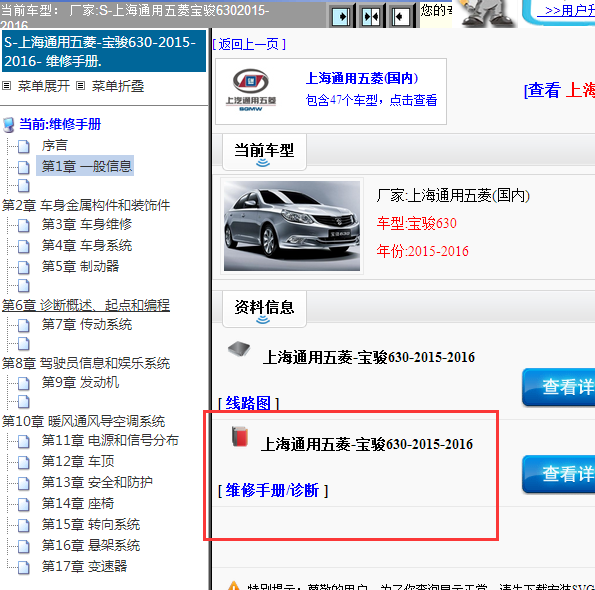
Task: Select 第1章 一般信息 chapter
Action: (87, 166)
